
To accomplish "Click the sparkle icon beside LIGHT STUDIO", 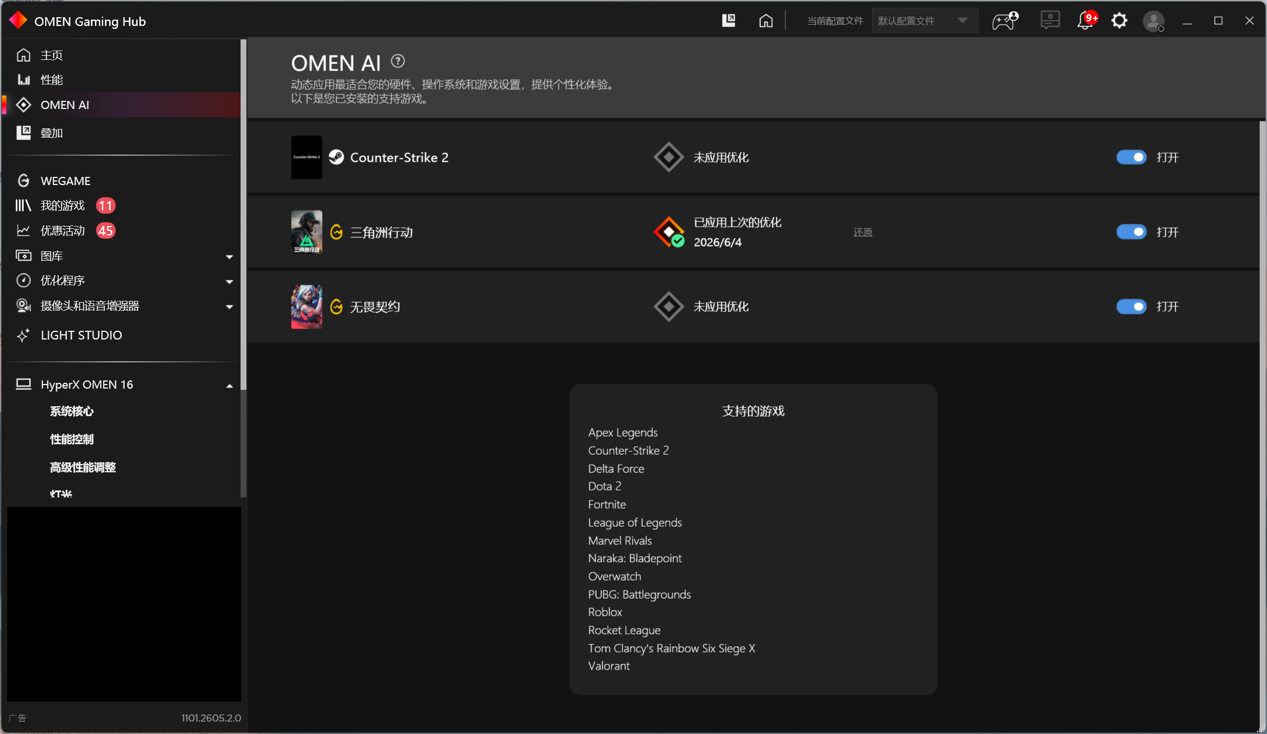I will click(23, 336).
